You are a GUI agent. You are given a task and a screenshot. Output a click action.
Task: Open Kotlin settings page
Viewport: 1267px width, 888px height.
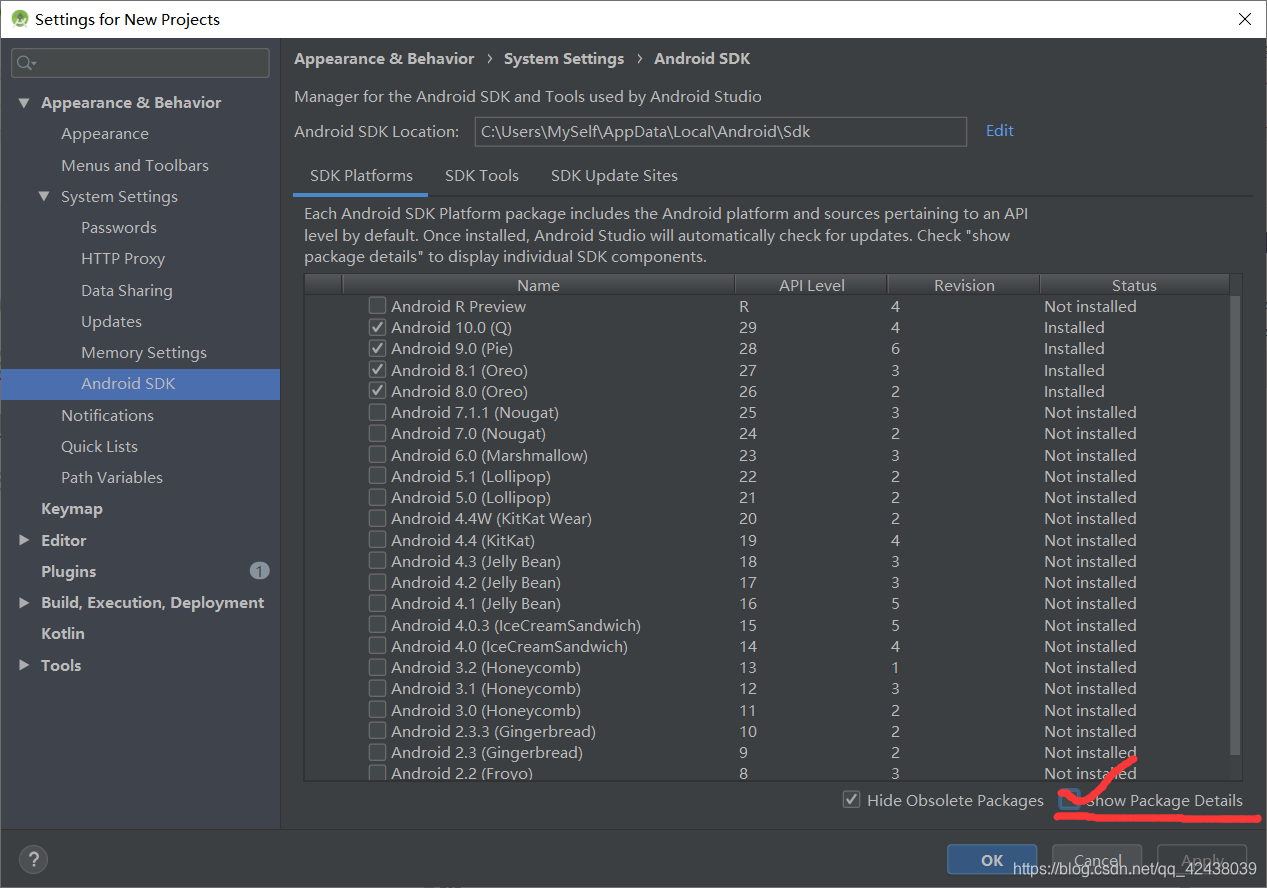click(63, 634)
